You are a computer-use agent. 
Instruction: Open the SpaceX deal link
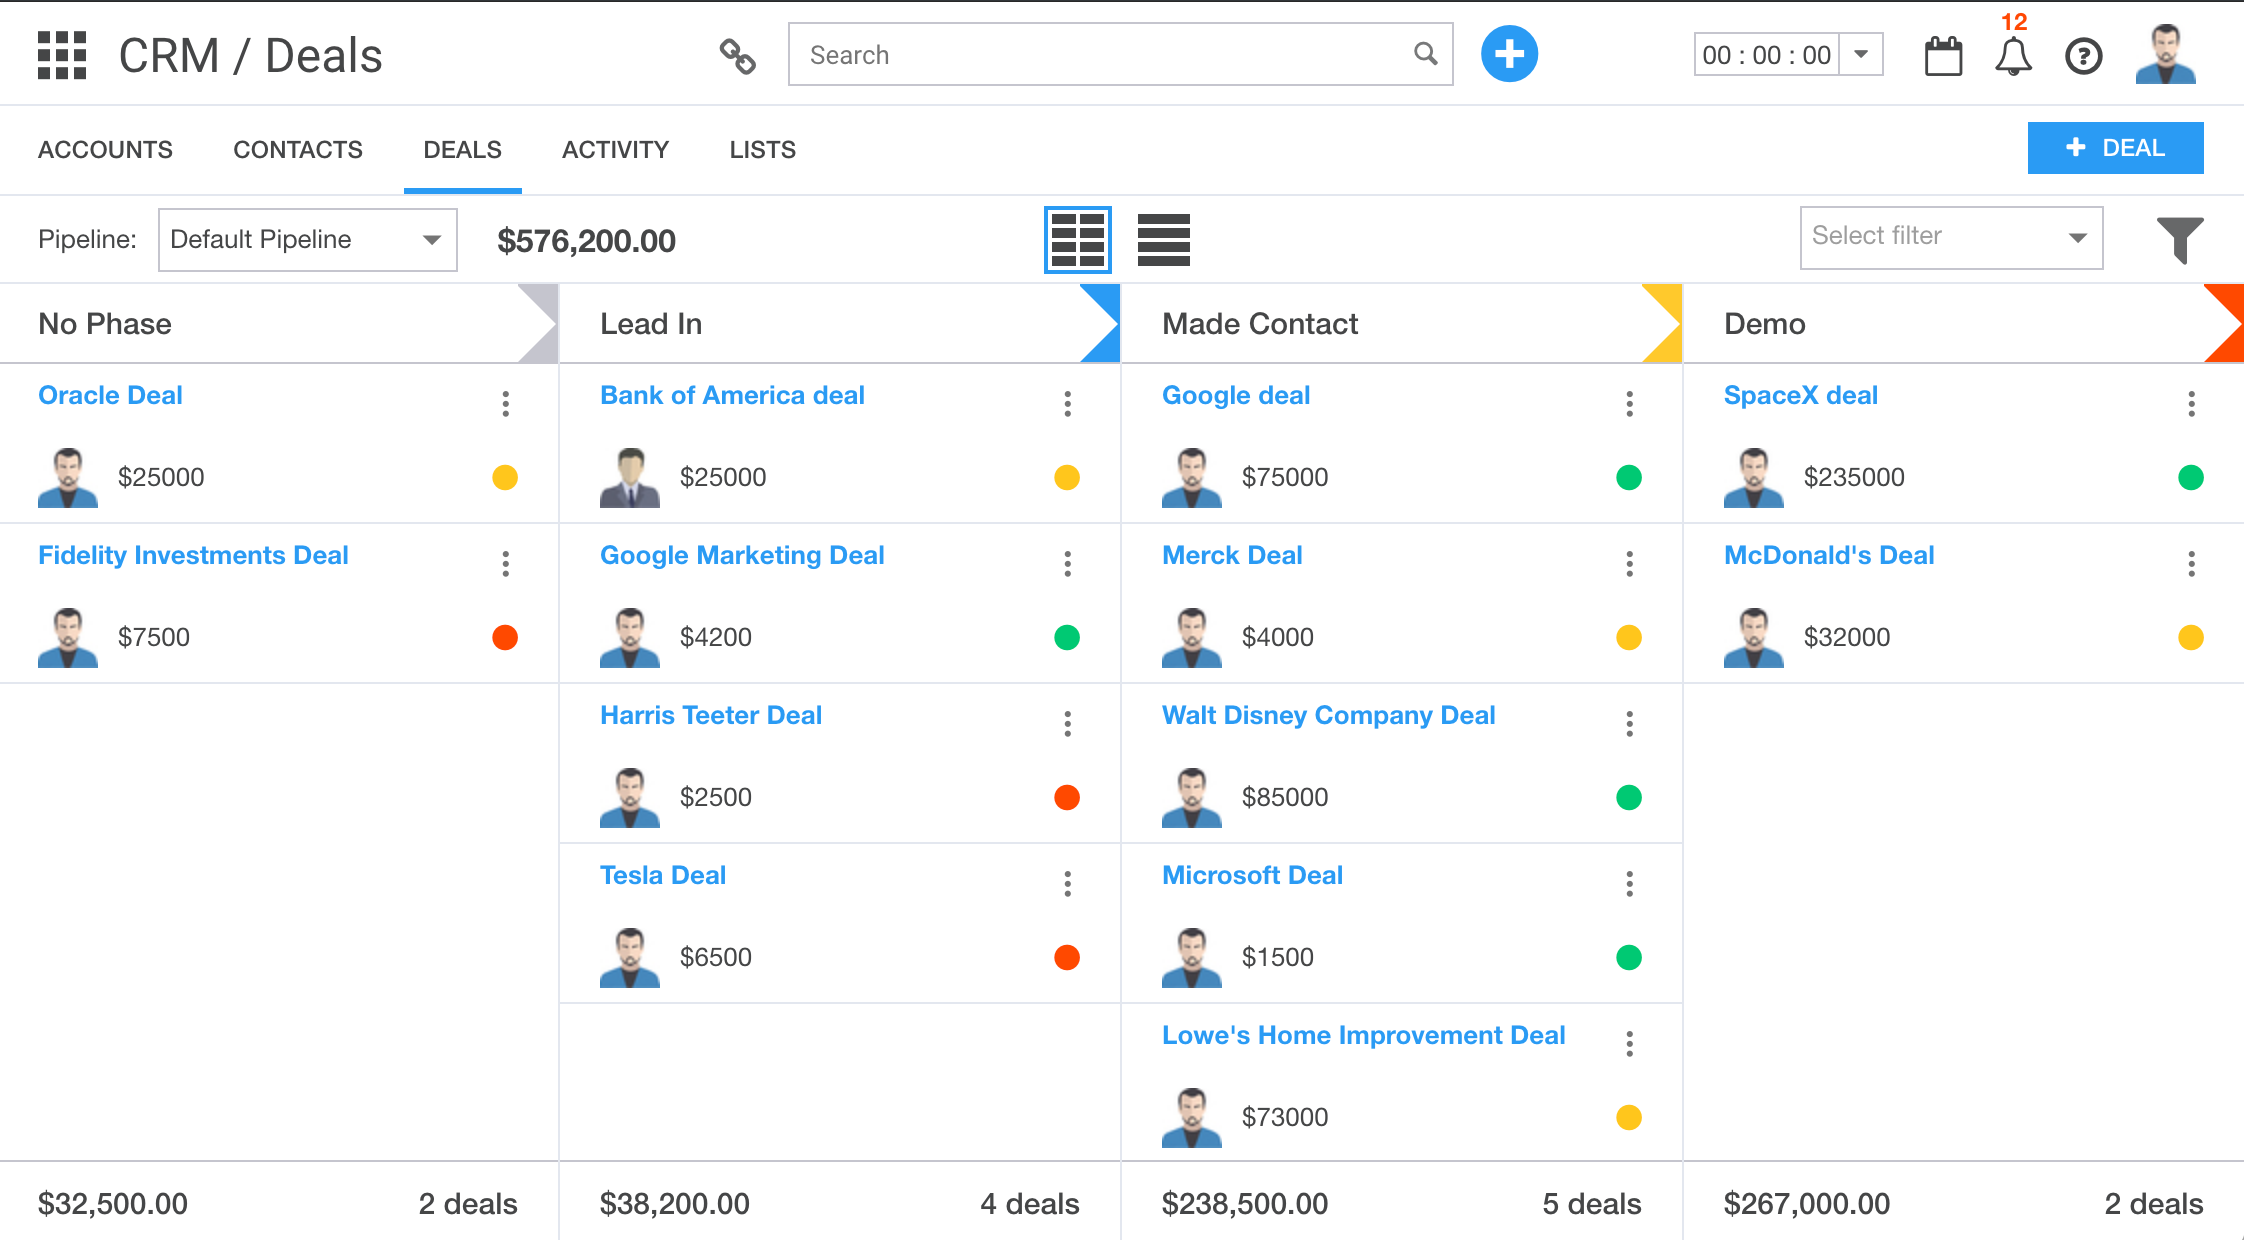pyautogui.click(x=1800, y=396)
